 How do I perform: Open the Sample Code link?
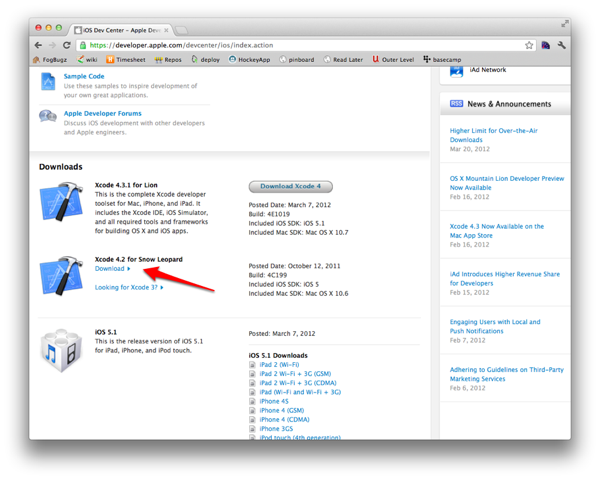pyautogui.click(x=84, y=76)
